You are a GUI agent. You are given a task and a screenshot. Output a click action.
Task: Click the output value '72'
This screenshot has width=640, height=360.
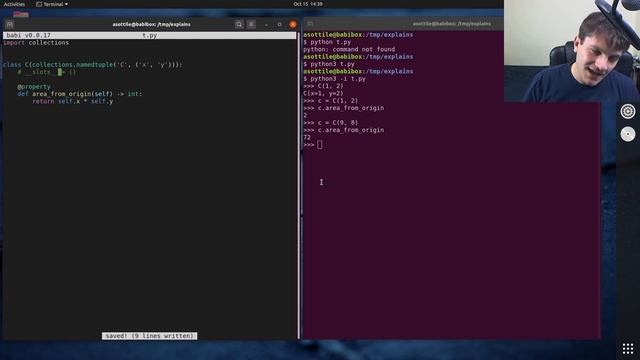(x=307, y=138)
